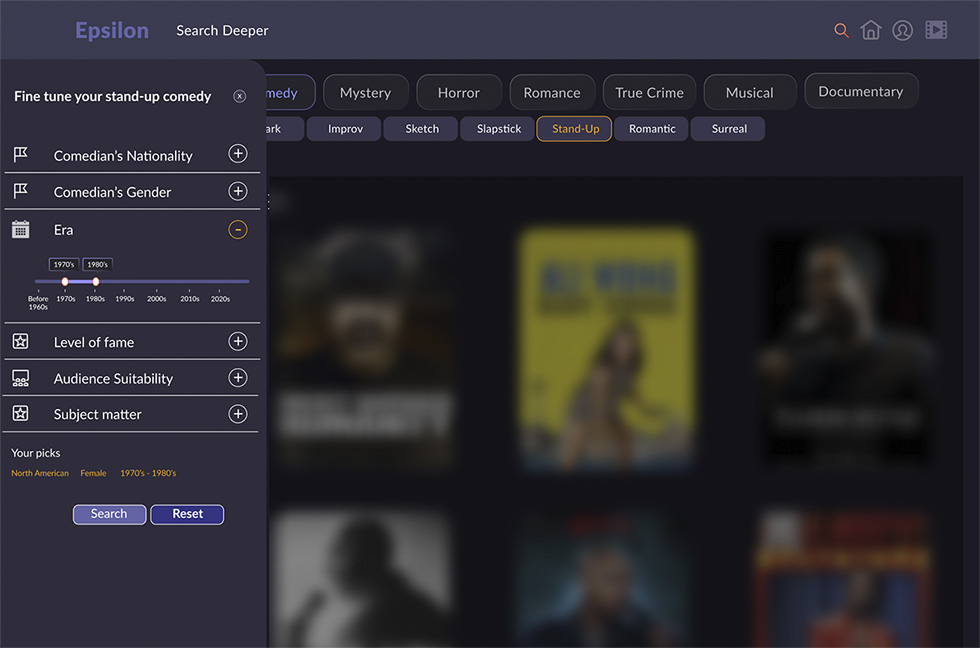The height and width of the screenshot is (648, 980).
Task: Collapse the Era filter section
Action: pos(238,230)
